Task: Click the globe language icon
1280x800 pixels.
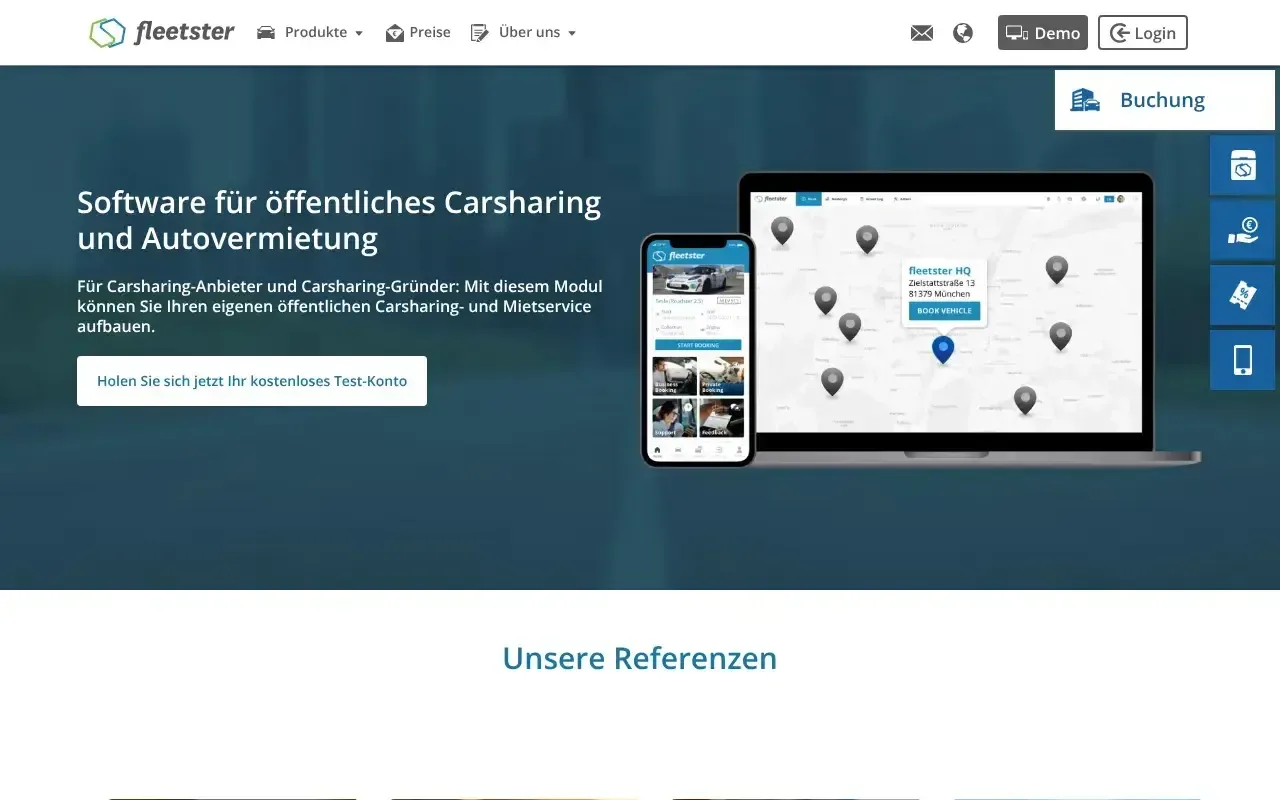Action: tap(963, 33)
